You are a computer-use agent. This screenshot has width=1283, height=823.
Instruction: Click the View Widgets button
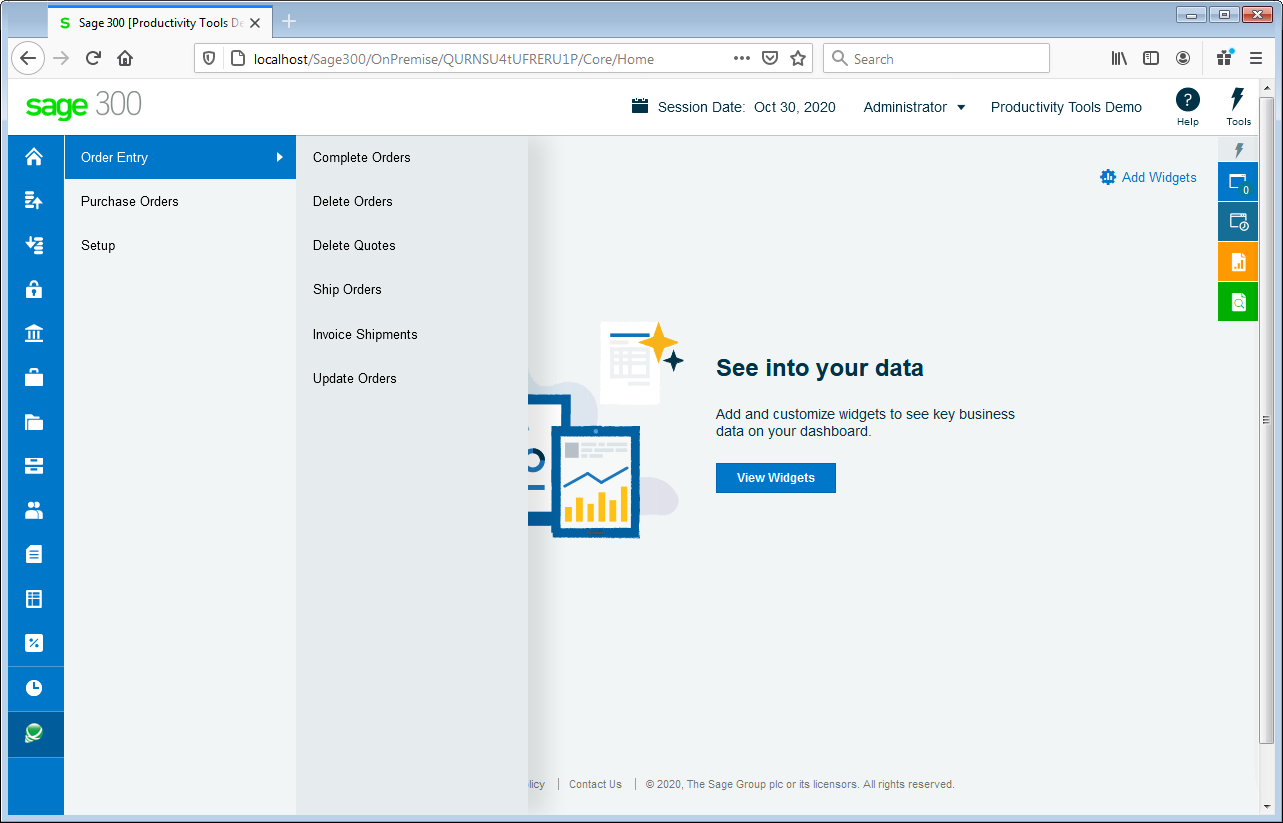click(x=776, y=478)
